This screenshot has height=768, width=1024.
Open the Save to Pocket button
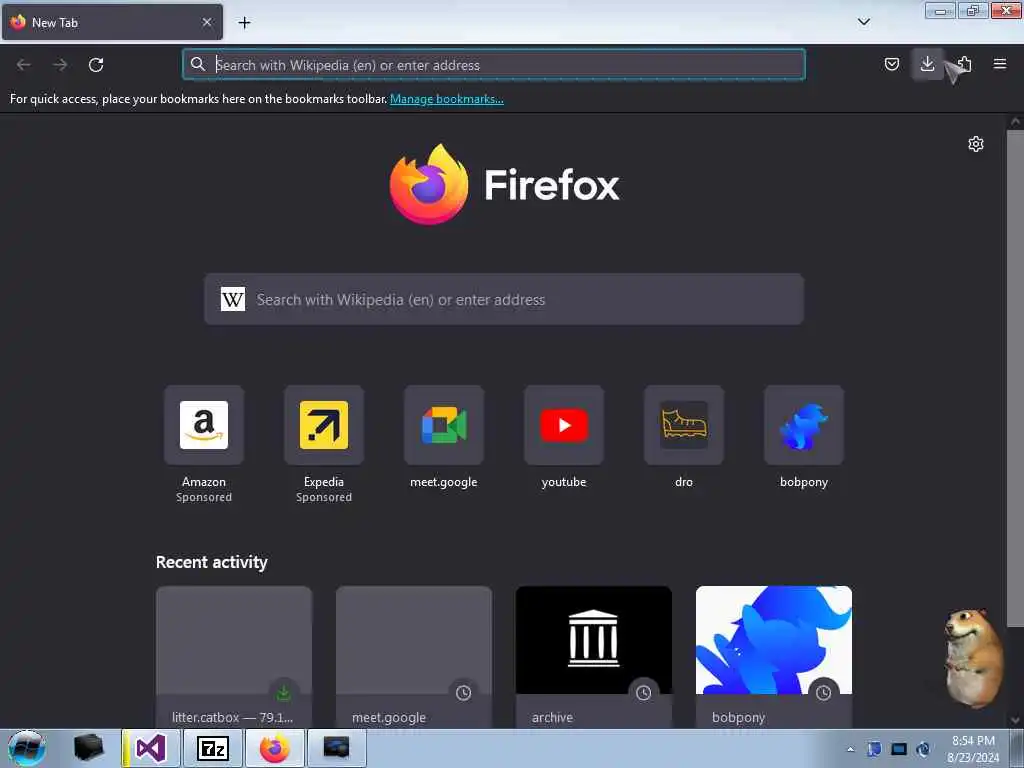(x=891, y=64)
